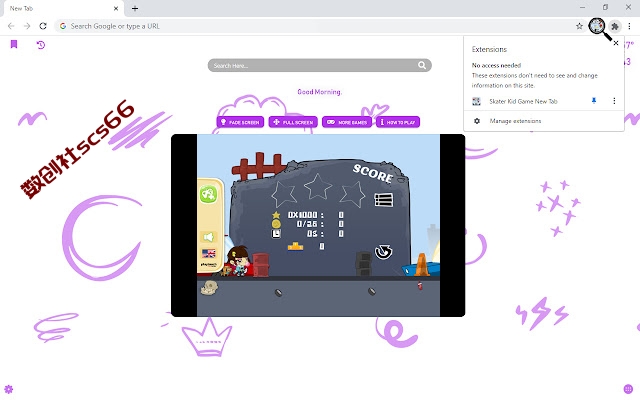Close the Extensions popup
640x400 pixels.
616,43
